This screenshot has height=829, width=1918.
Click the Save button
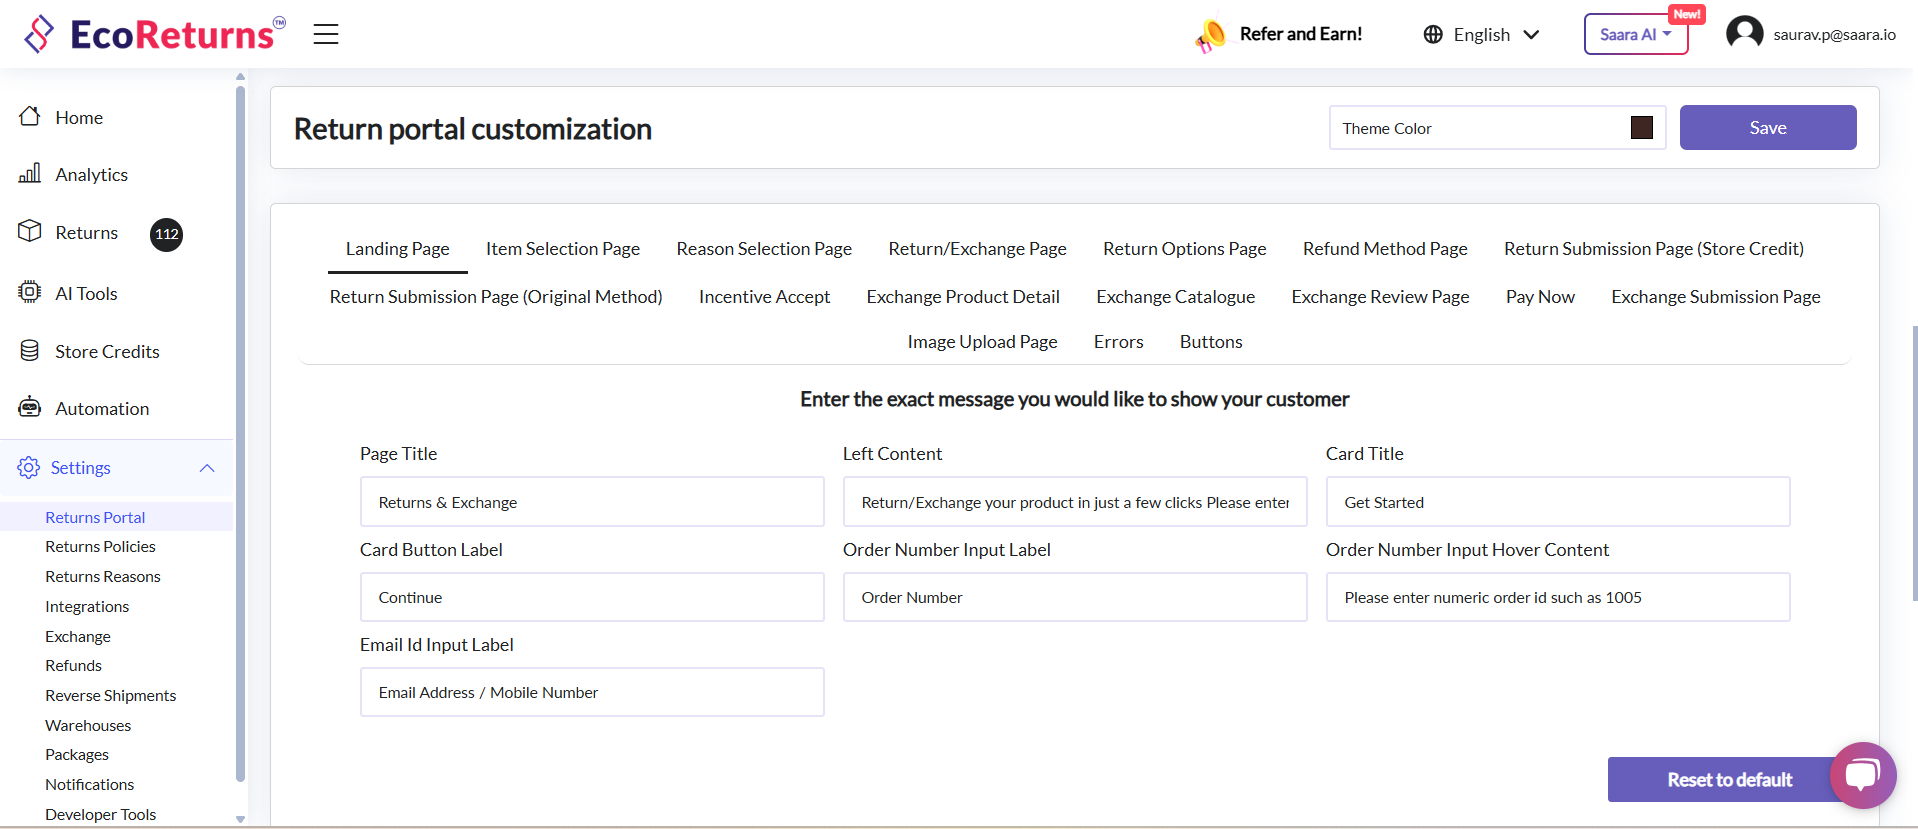pyautogui.click(x=1767, y=128)
